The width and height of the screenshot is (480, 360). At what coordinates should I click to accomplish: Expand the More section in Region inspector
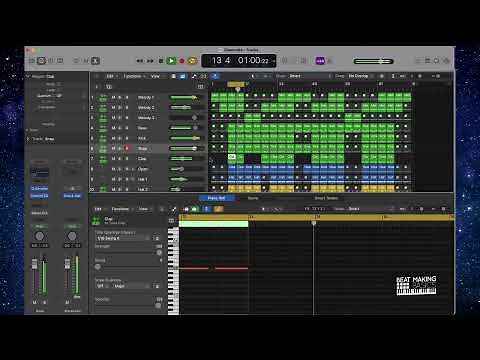(x=28, y=130)
